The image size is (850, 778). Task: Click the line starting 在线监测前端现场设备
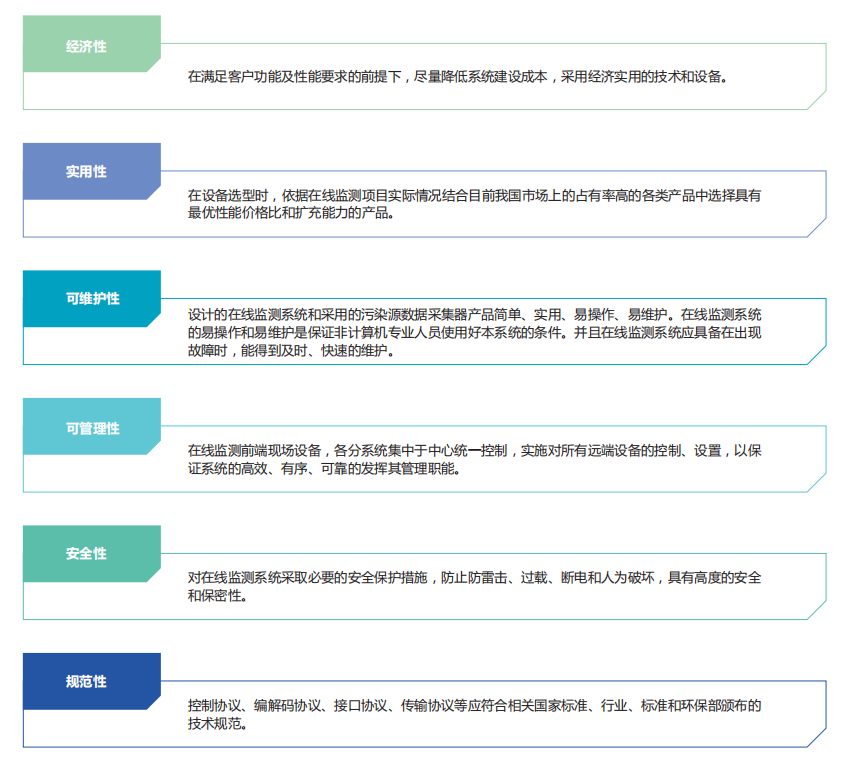pos(474,451)
